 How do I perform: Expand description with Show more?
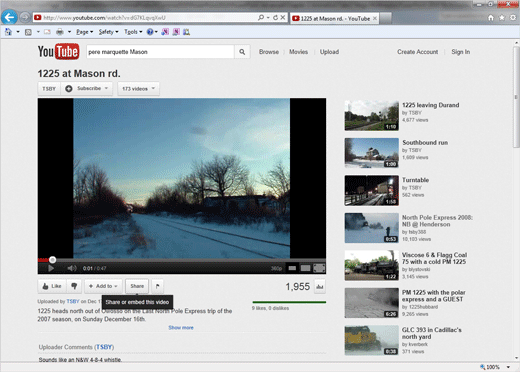(x=181, y=328)
